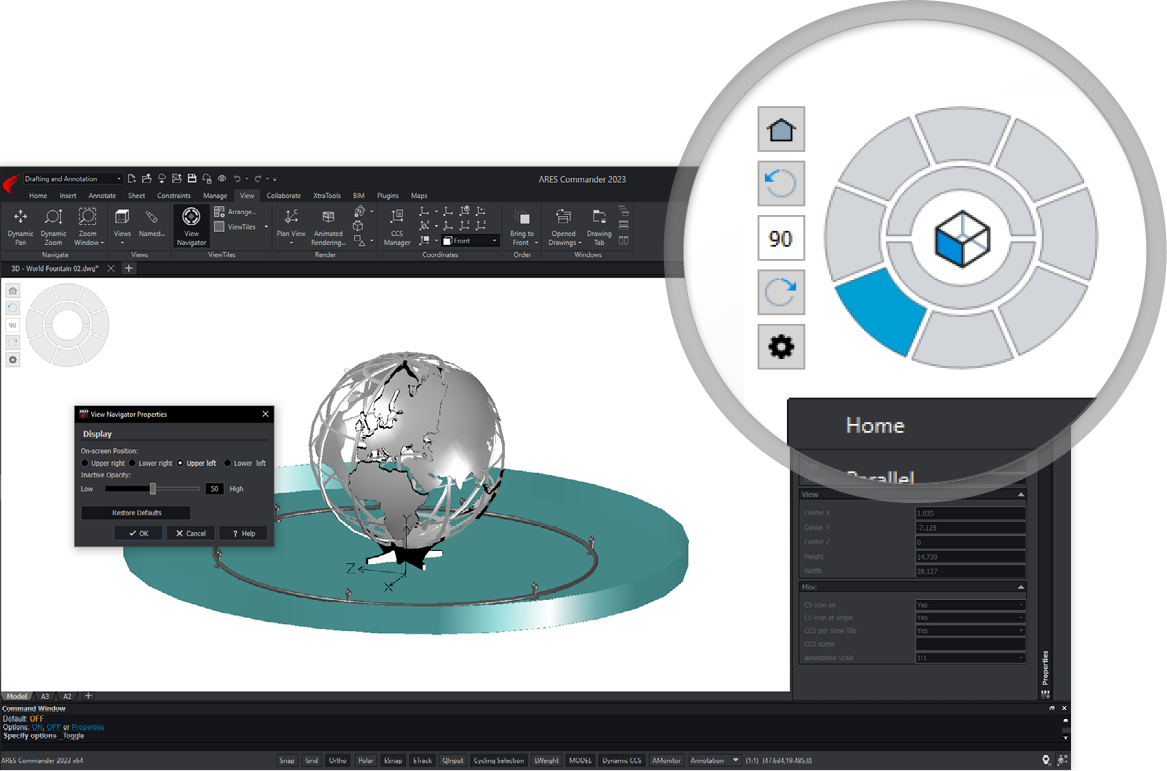Click the opacity value field showing 50
The width and height of the screenshot is (1167, 771).
(x=214, y=489)
